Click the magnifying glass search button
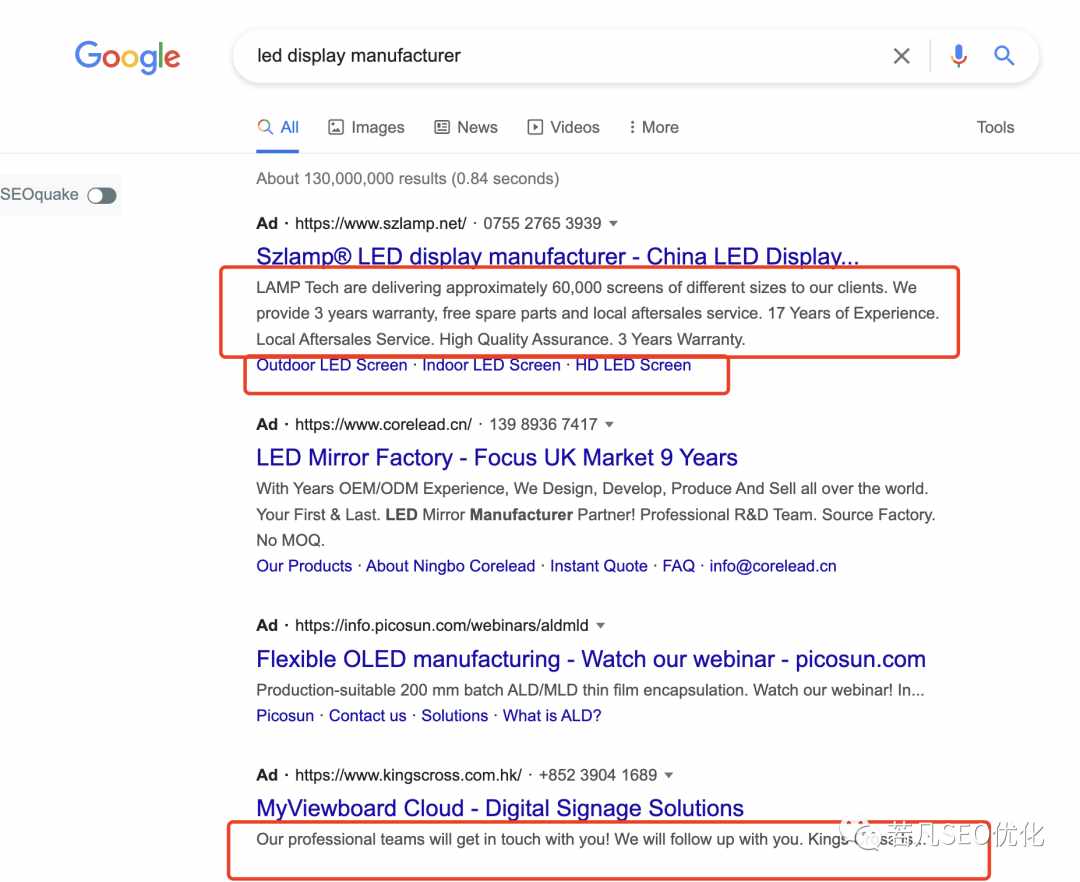The width and height of the screenshot is (1080, 882). pyautogui.click(x=1004, y=56)
